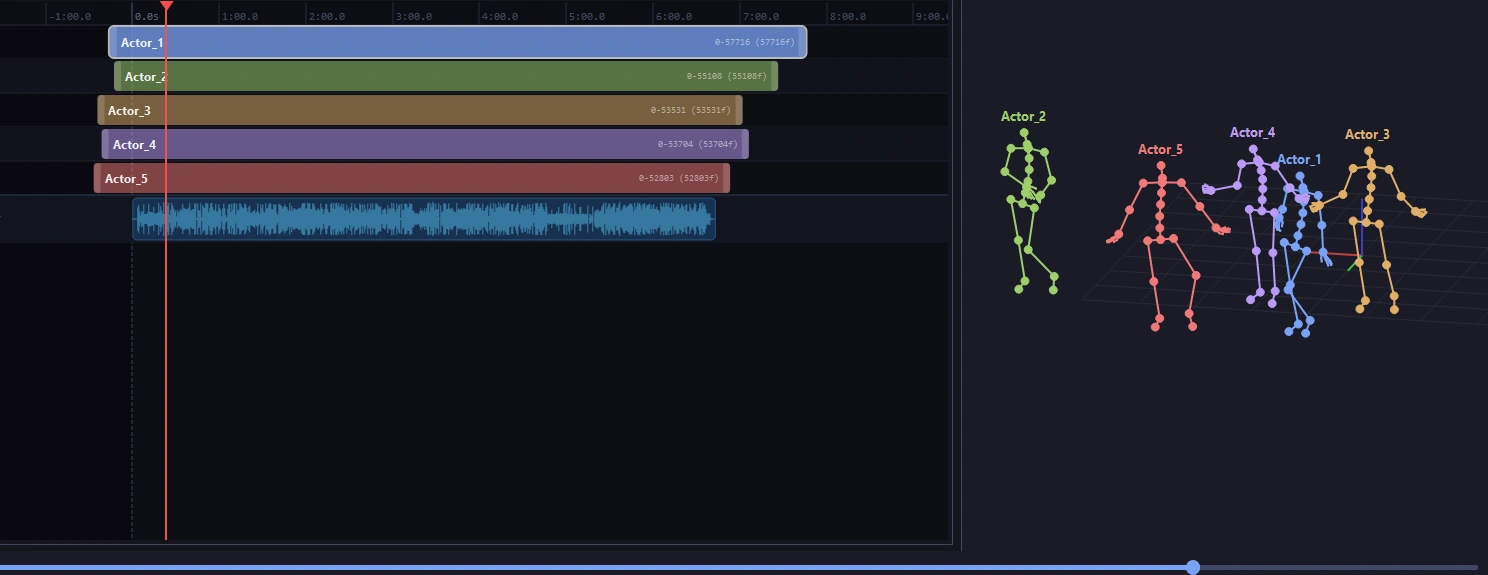Click the right trim handle of the Actor_5 clip

pyautogui.click(x=727, y=178)
